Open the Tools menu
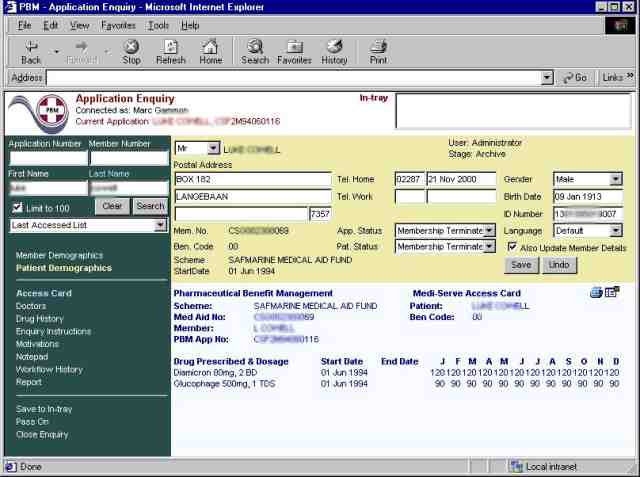Image resolution: width=640 pixels, height=477 pixels. coord(158,24)
